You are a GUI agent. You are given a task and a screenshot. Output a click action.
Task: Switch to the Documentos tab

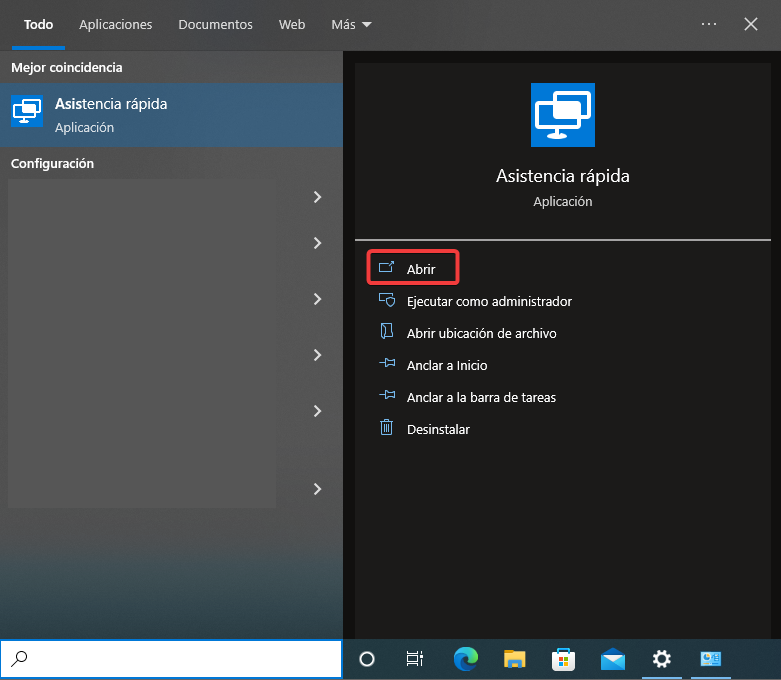point(215,24)
